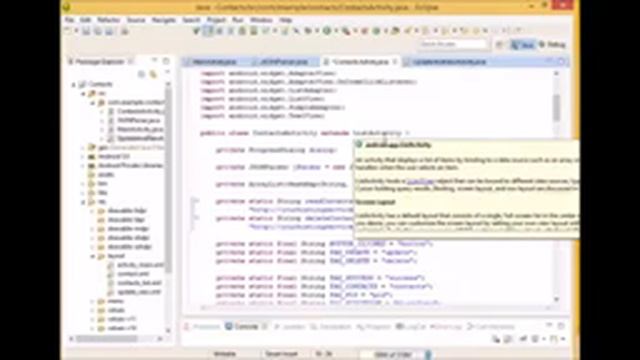
Task: Collapse the com.example.contacts package
Action: coord(92,102)
